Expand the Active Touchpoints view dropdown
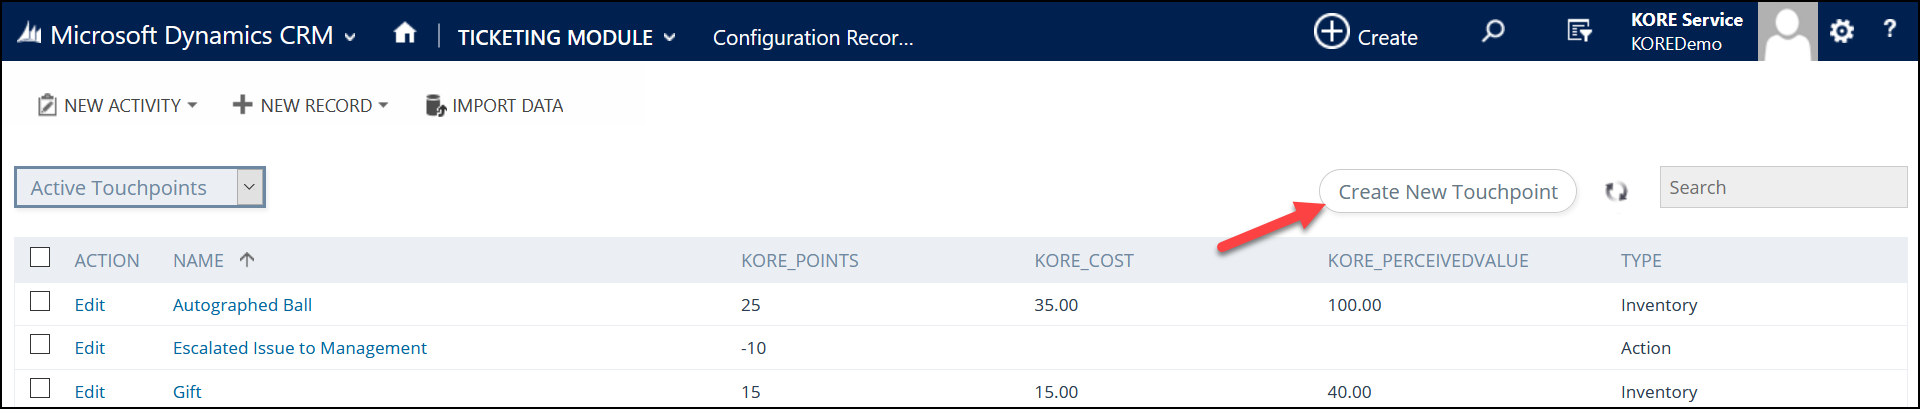The height and width of the screenshot is (409, 1920). tap(250, 187)
